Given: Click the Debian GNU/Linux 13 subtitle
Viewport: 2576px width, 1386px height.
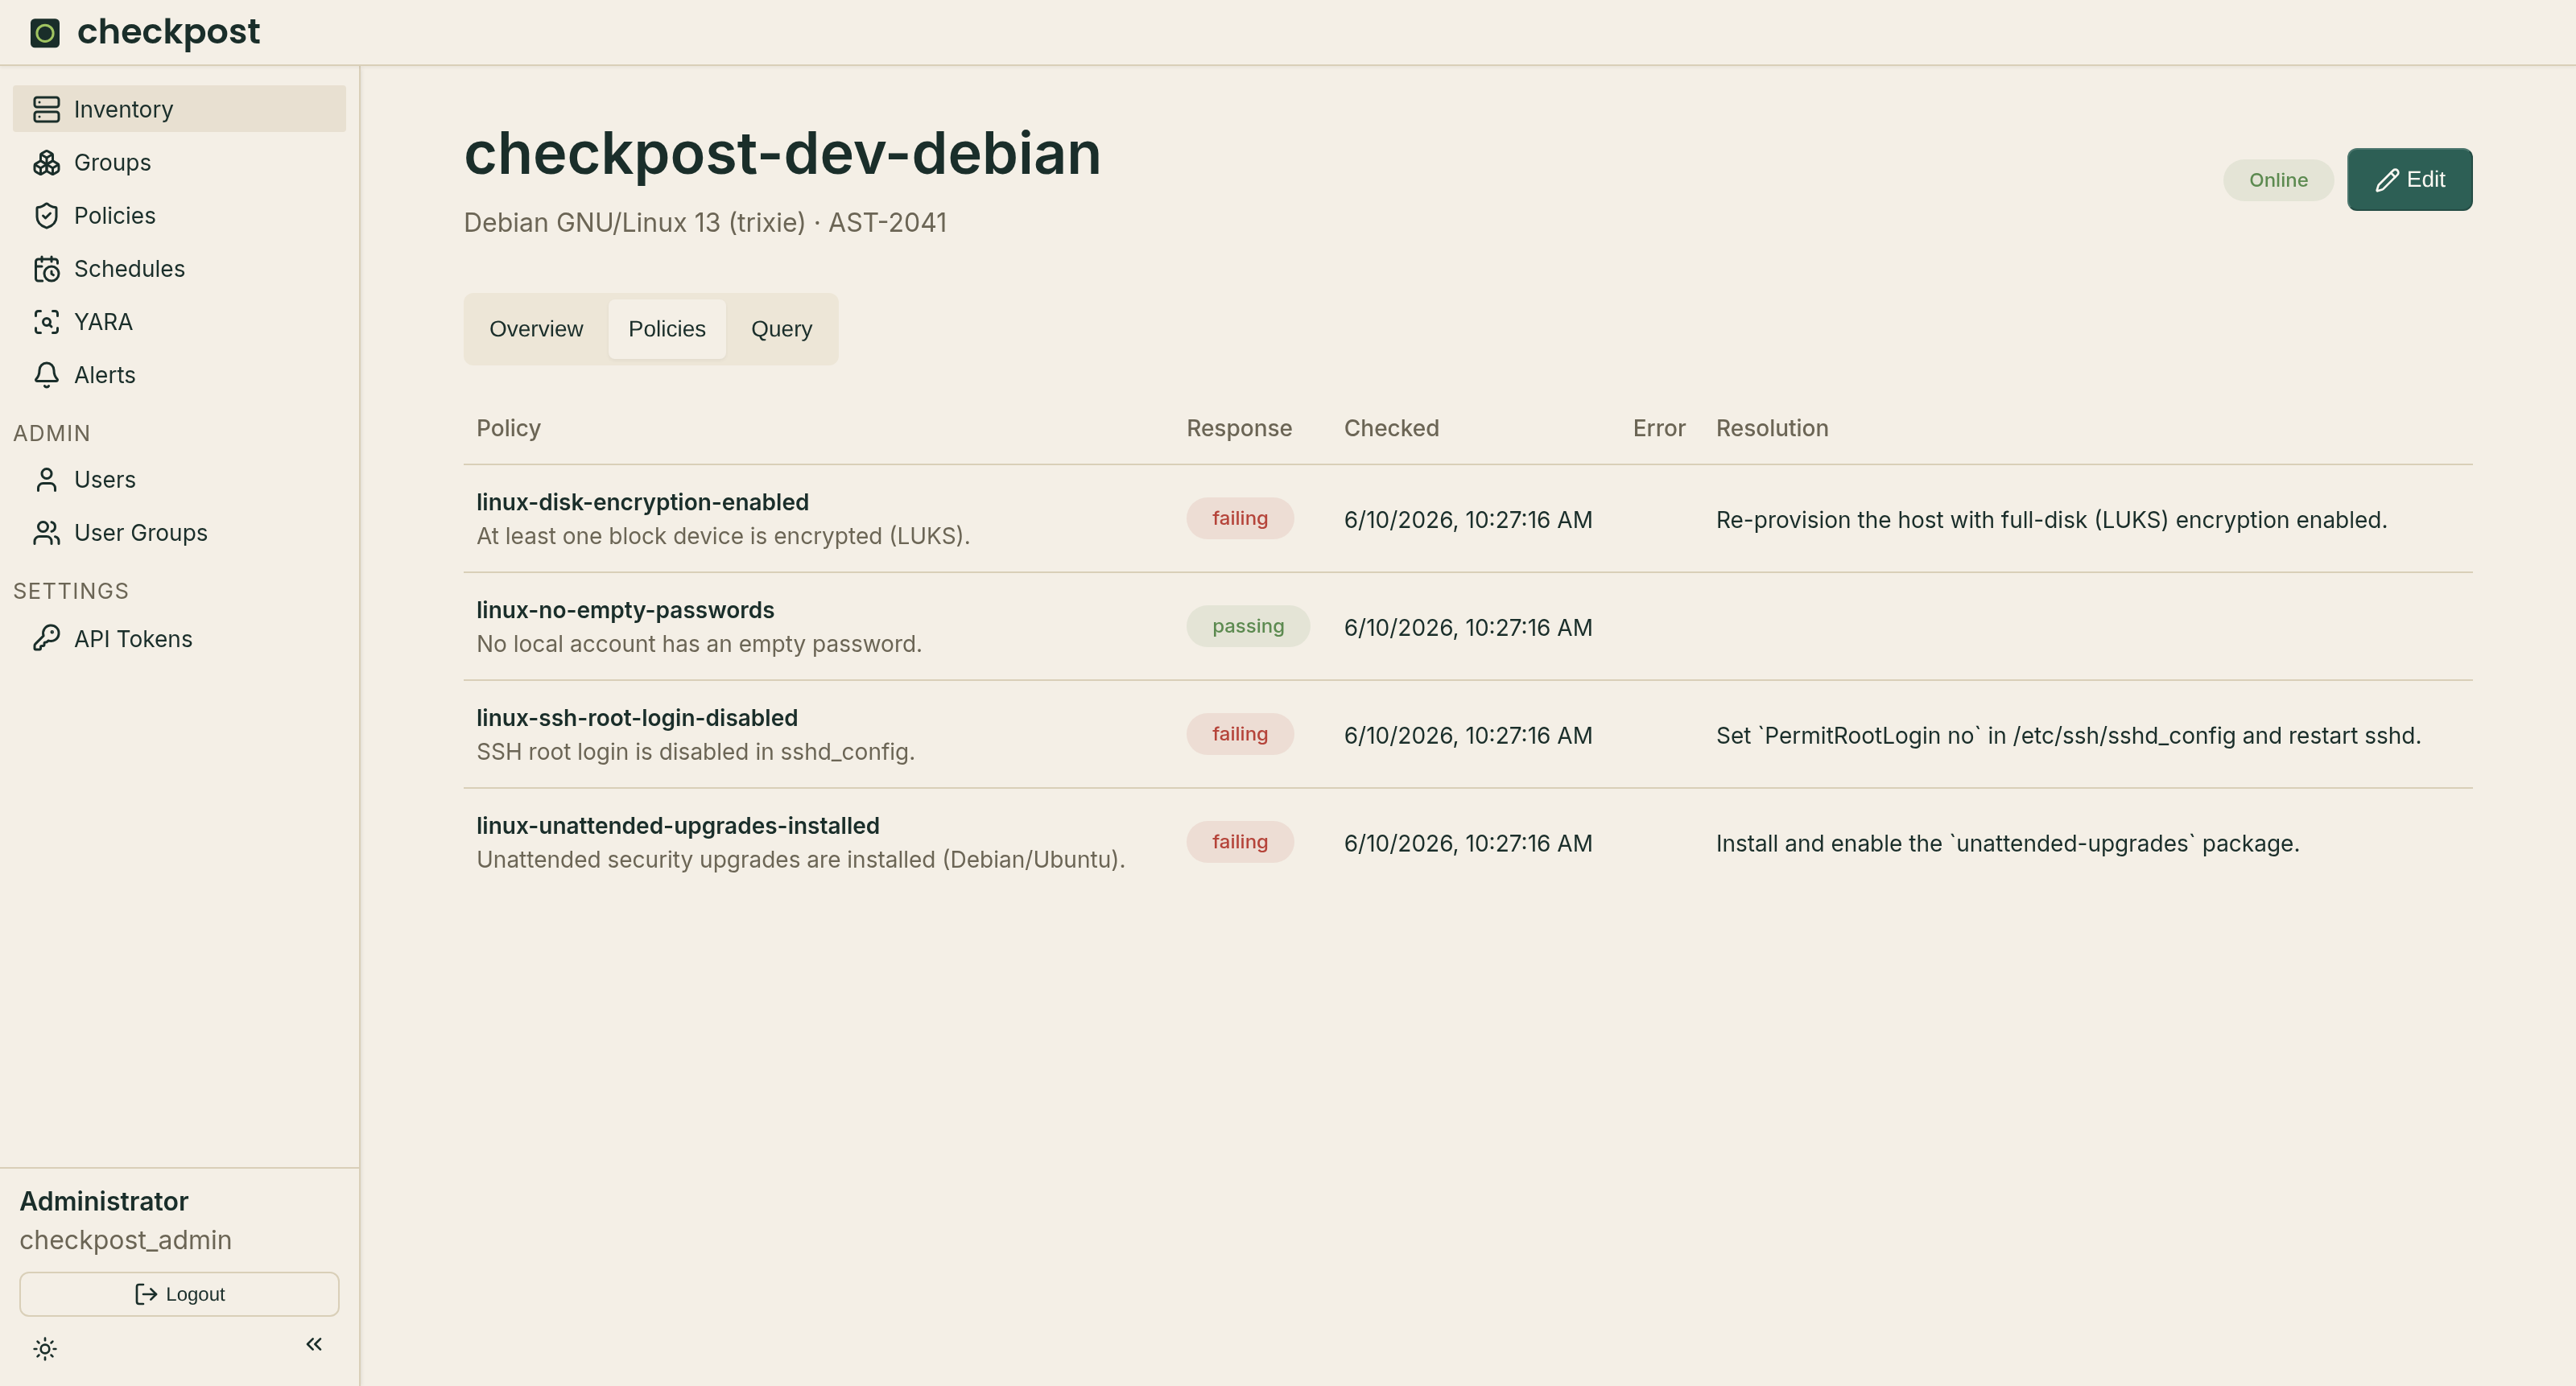Looking at the screenshot, I should (705, 222).
